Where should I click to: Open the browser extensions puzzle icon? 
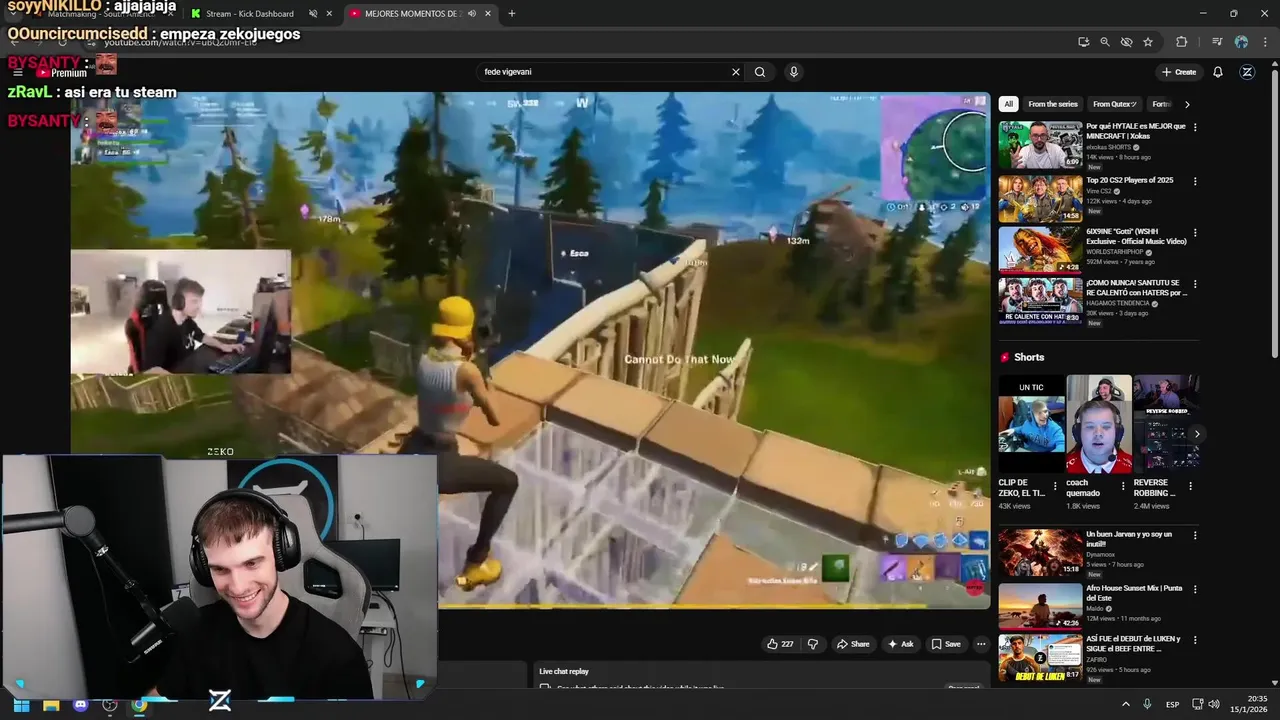click(1182, 42)
